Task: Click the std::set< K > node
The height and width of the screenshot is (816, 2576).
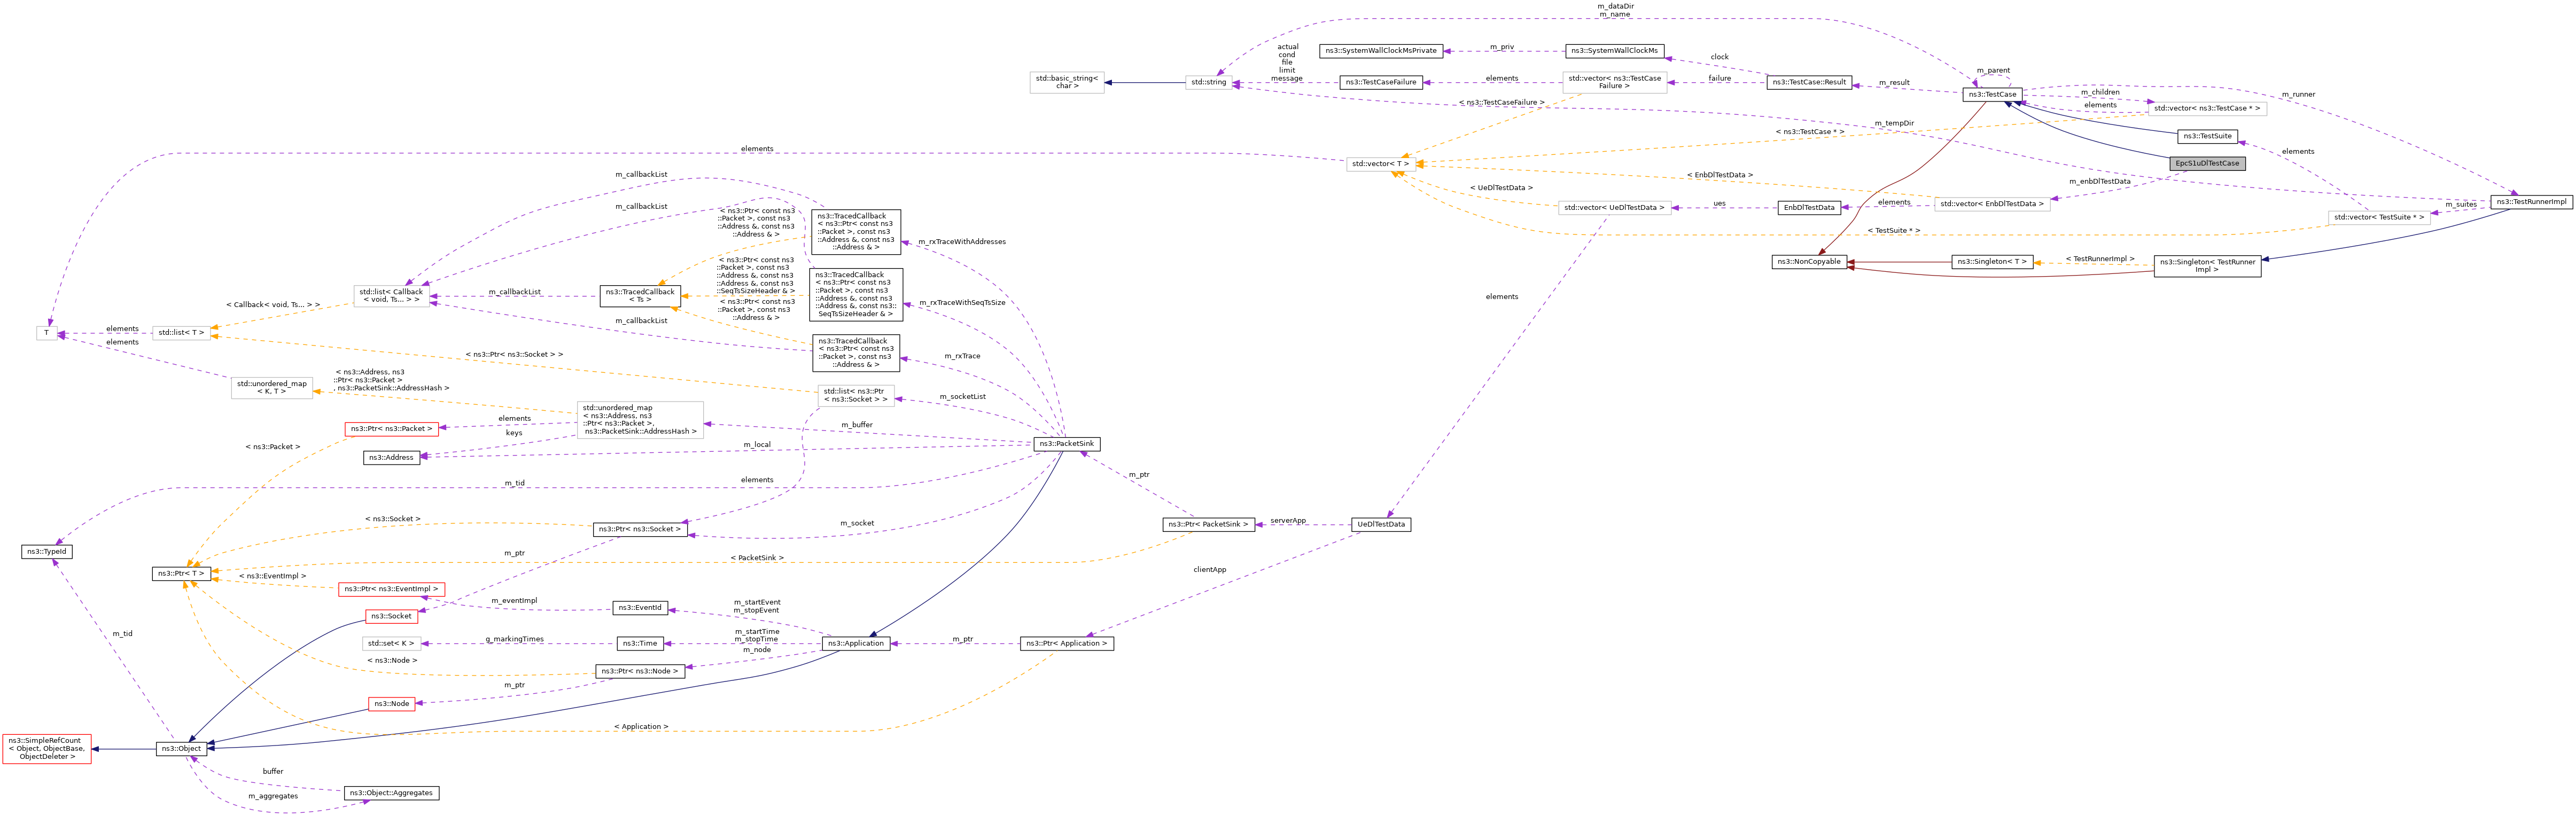Action: (391, 644)
